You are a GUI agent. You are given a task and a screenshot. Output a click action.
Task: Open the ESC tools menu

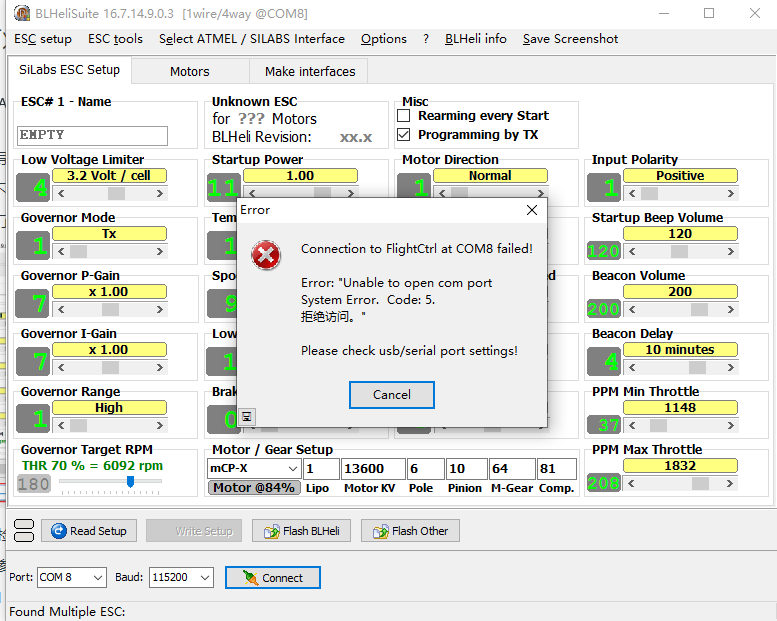(115, 39)
